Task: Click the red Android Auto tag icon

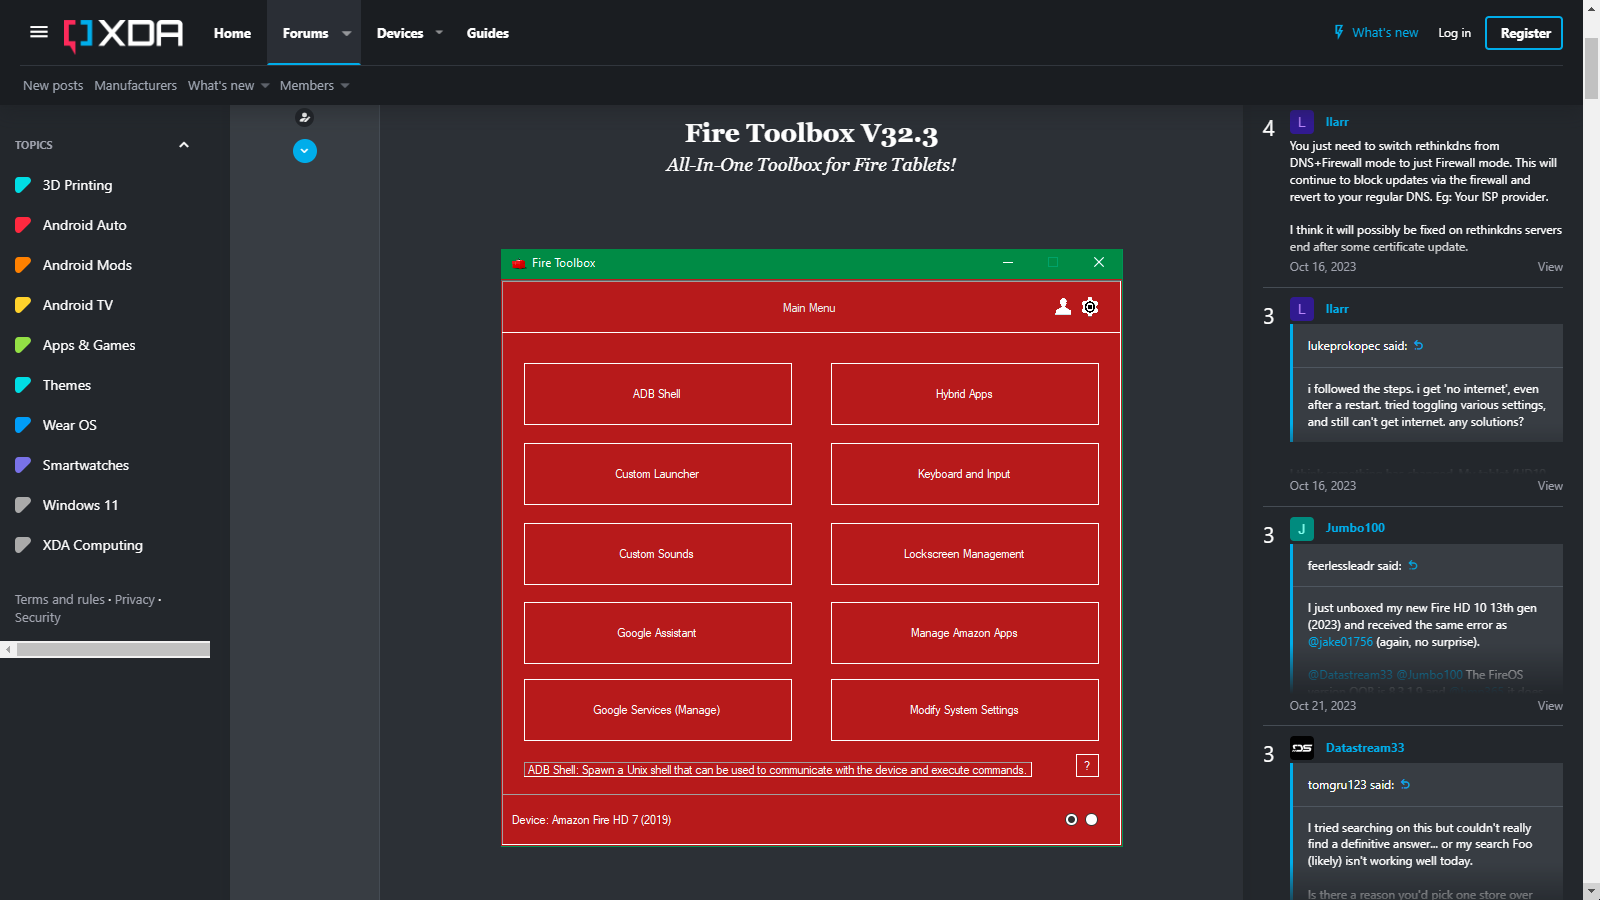Action: pos(23,225)
